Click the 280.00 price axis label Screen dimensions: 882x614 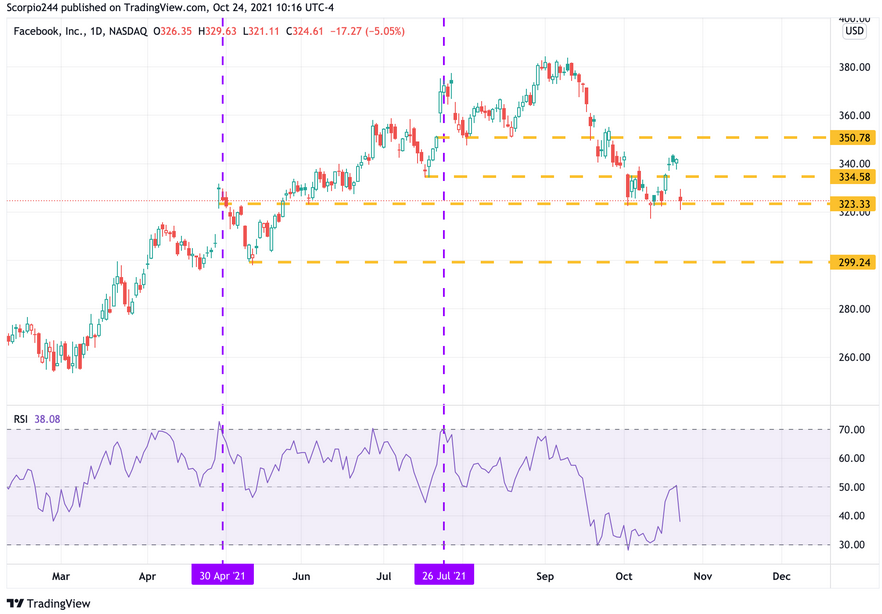pyautogui.click(x=854, y=309)
